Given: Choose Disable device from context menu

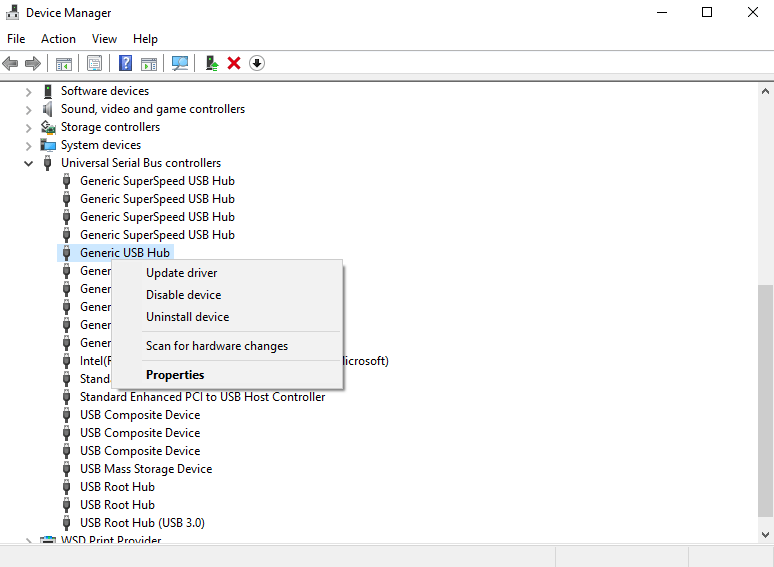Looking at the screenshot, I should [228, 295].
